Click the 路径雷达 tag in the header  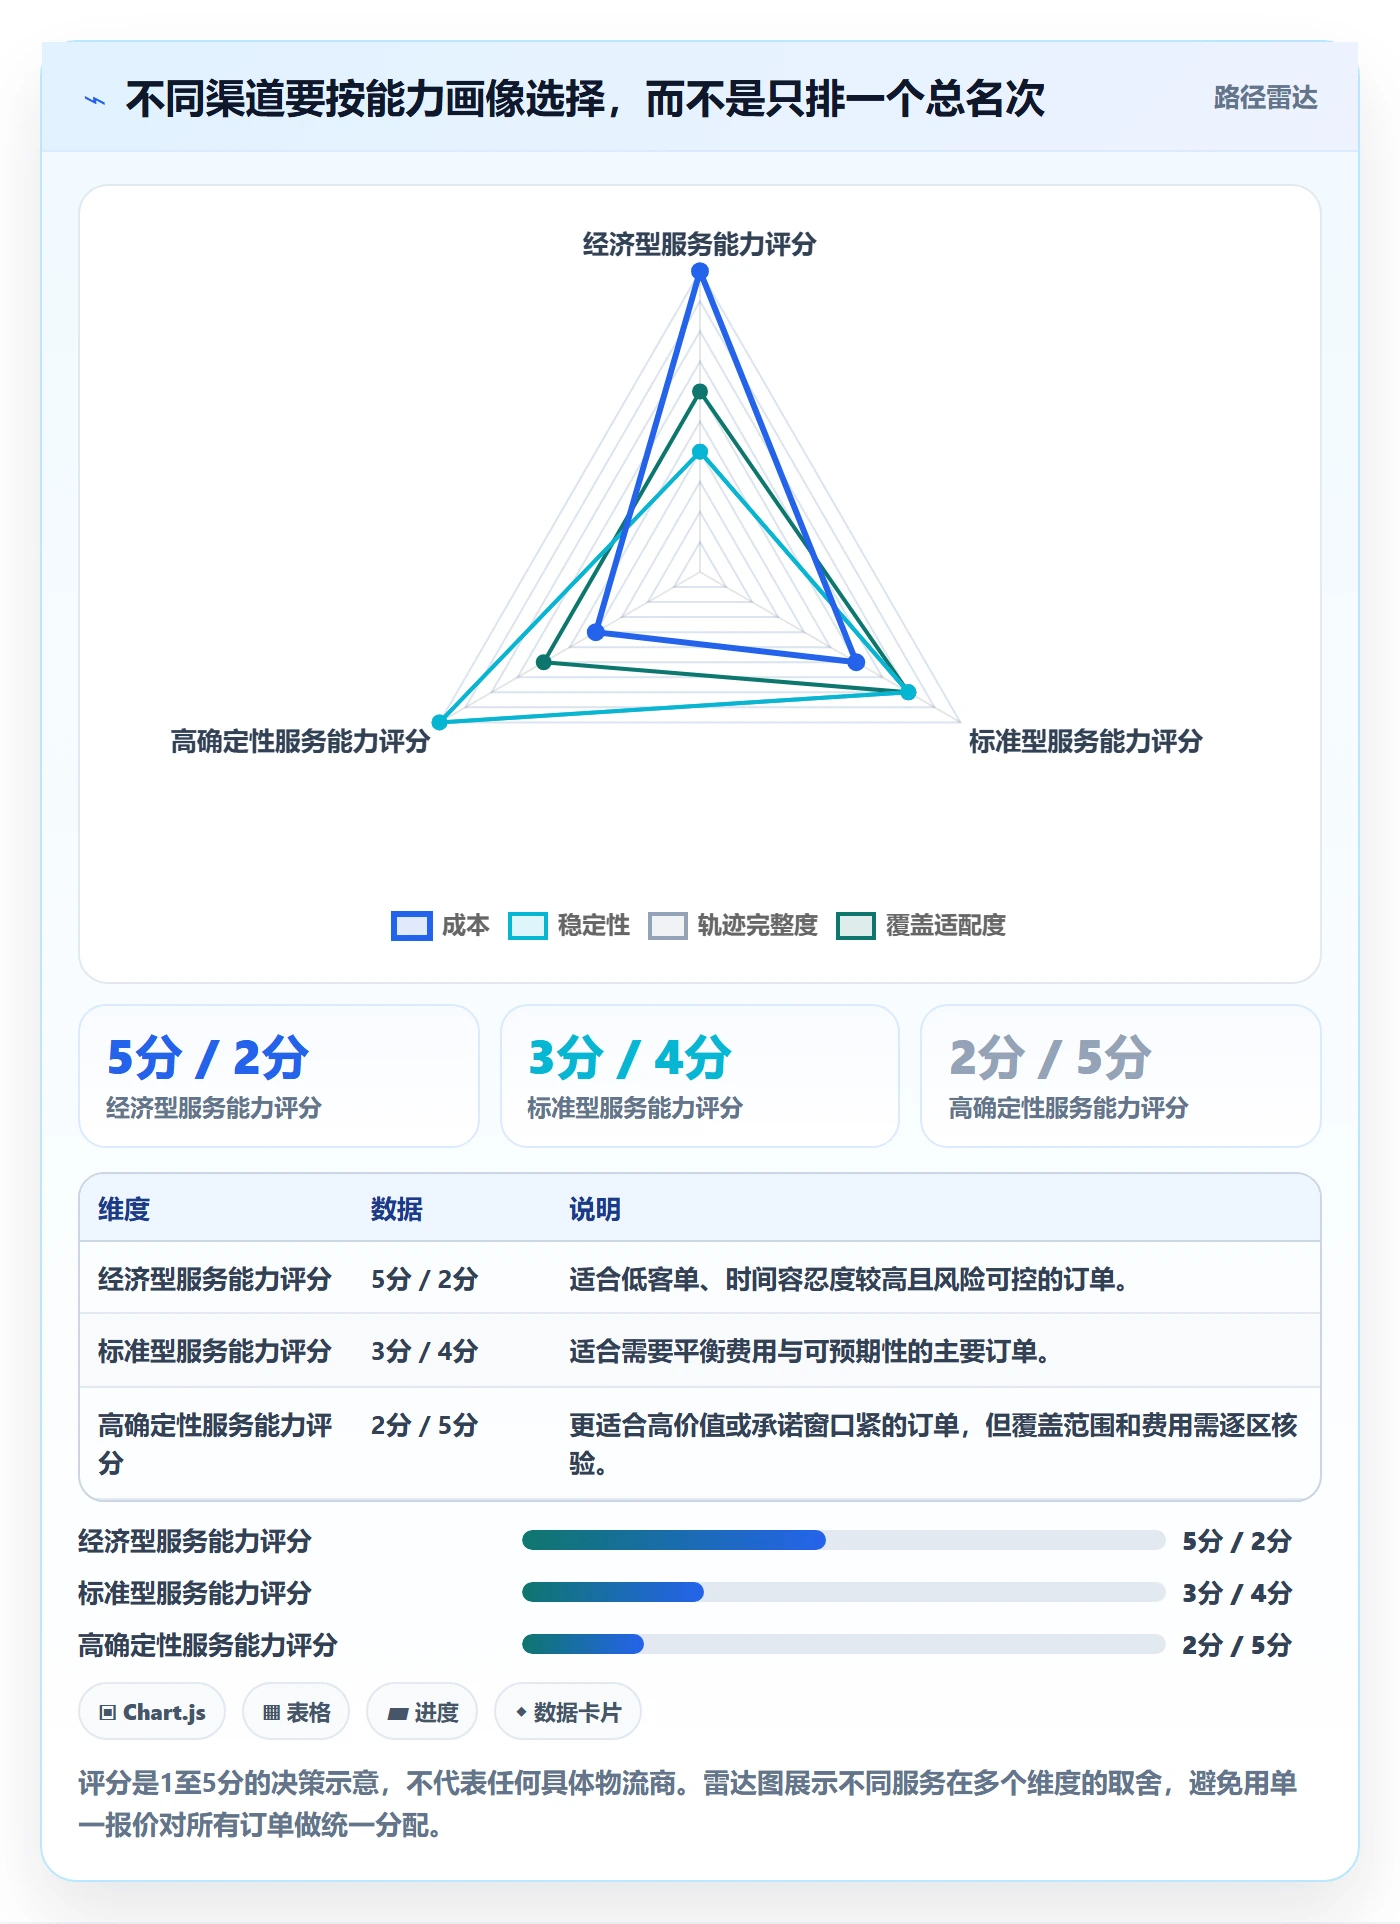coord(1265,98)
